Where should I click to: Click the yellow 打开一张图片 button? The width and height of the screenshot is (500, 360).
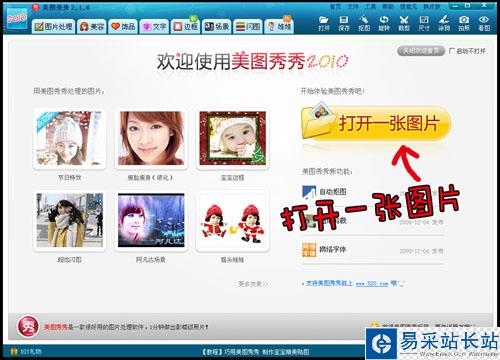tap(376, 123)
